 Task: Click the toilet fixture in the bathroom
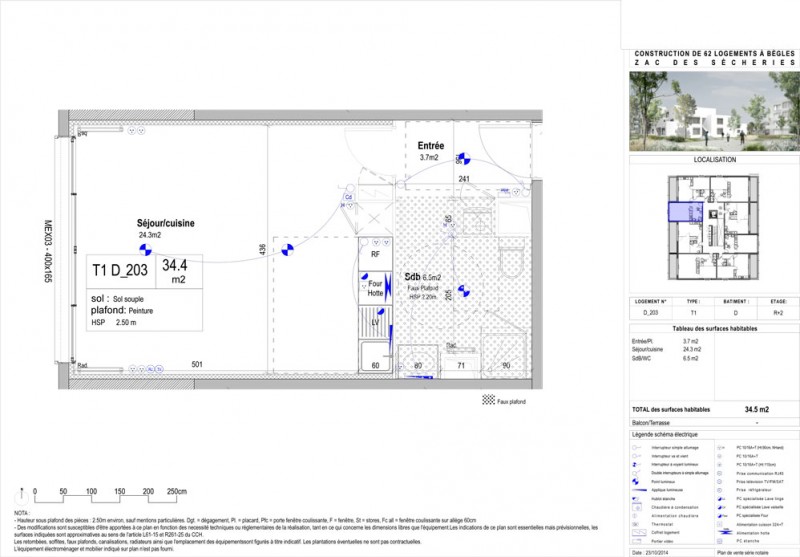coord(511,259)
